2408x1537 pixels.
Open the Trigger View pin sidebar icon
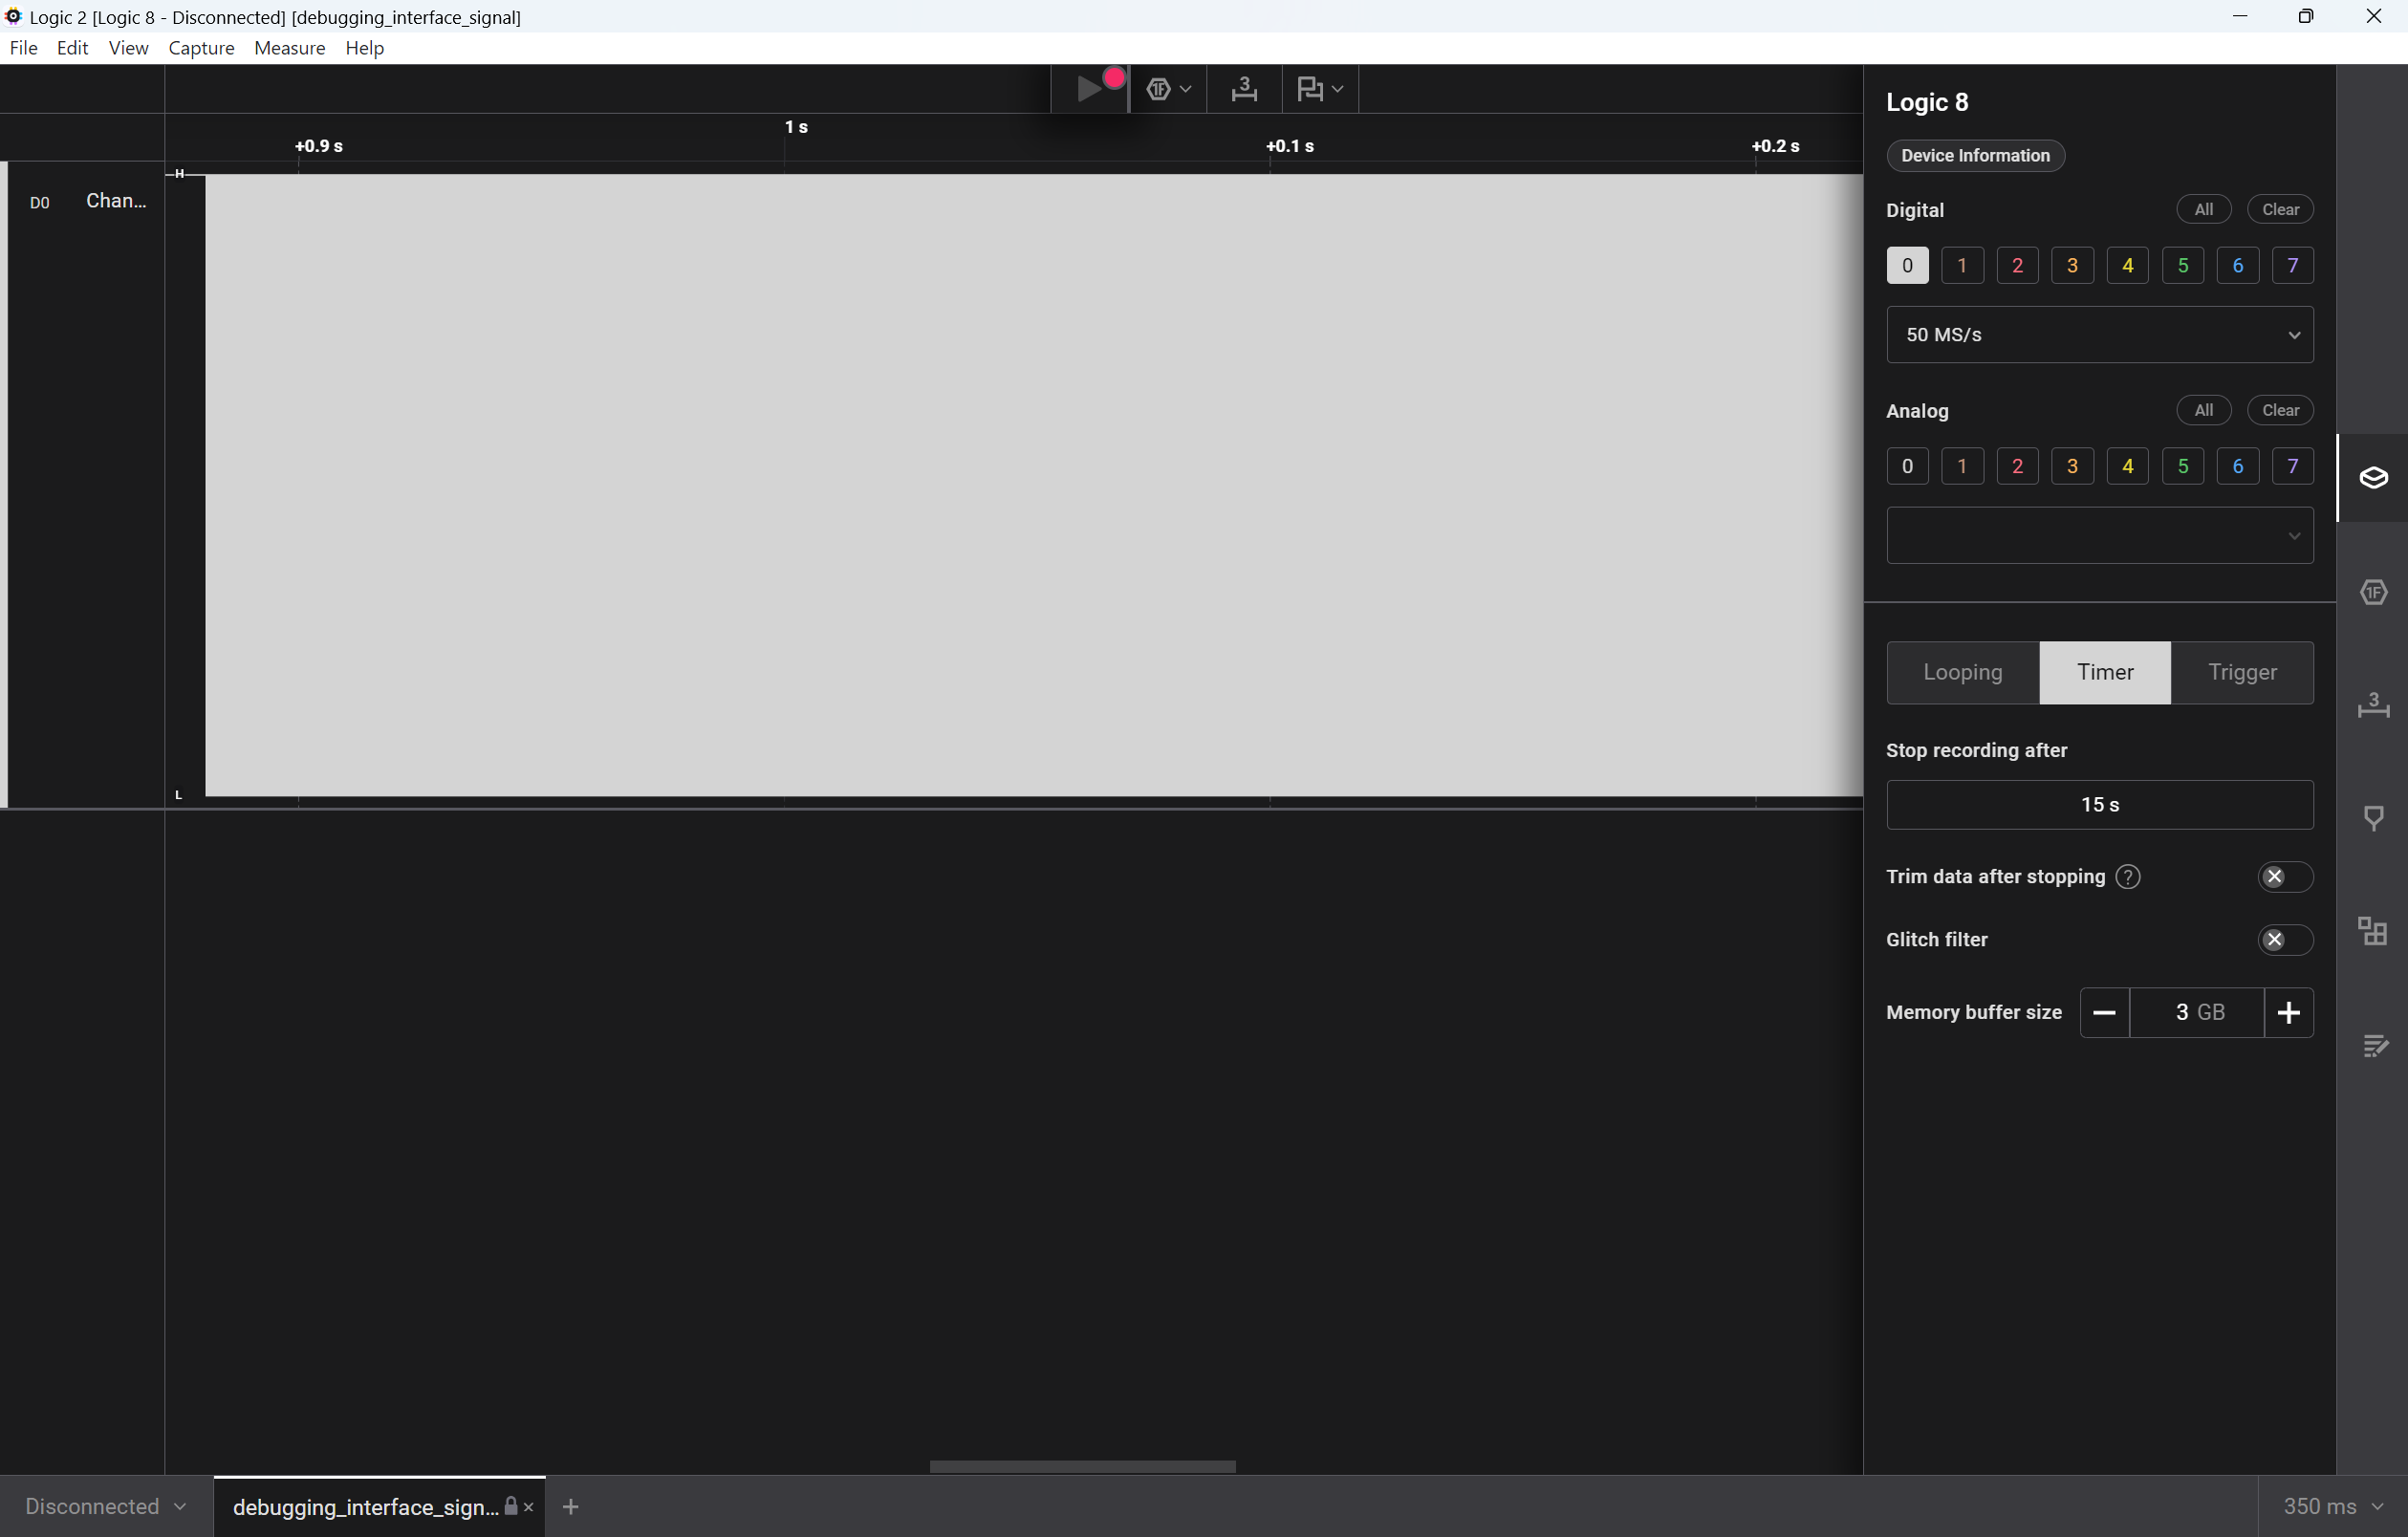(2372, 819)
